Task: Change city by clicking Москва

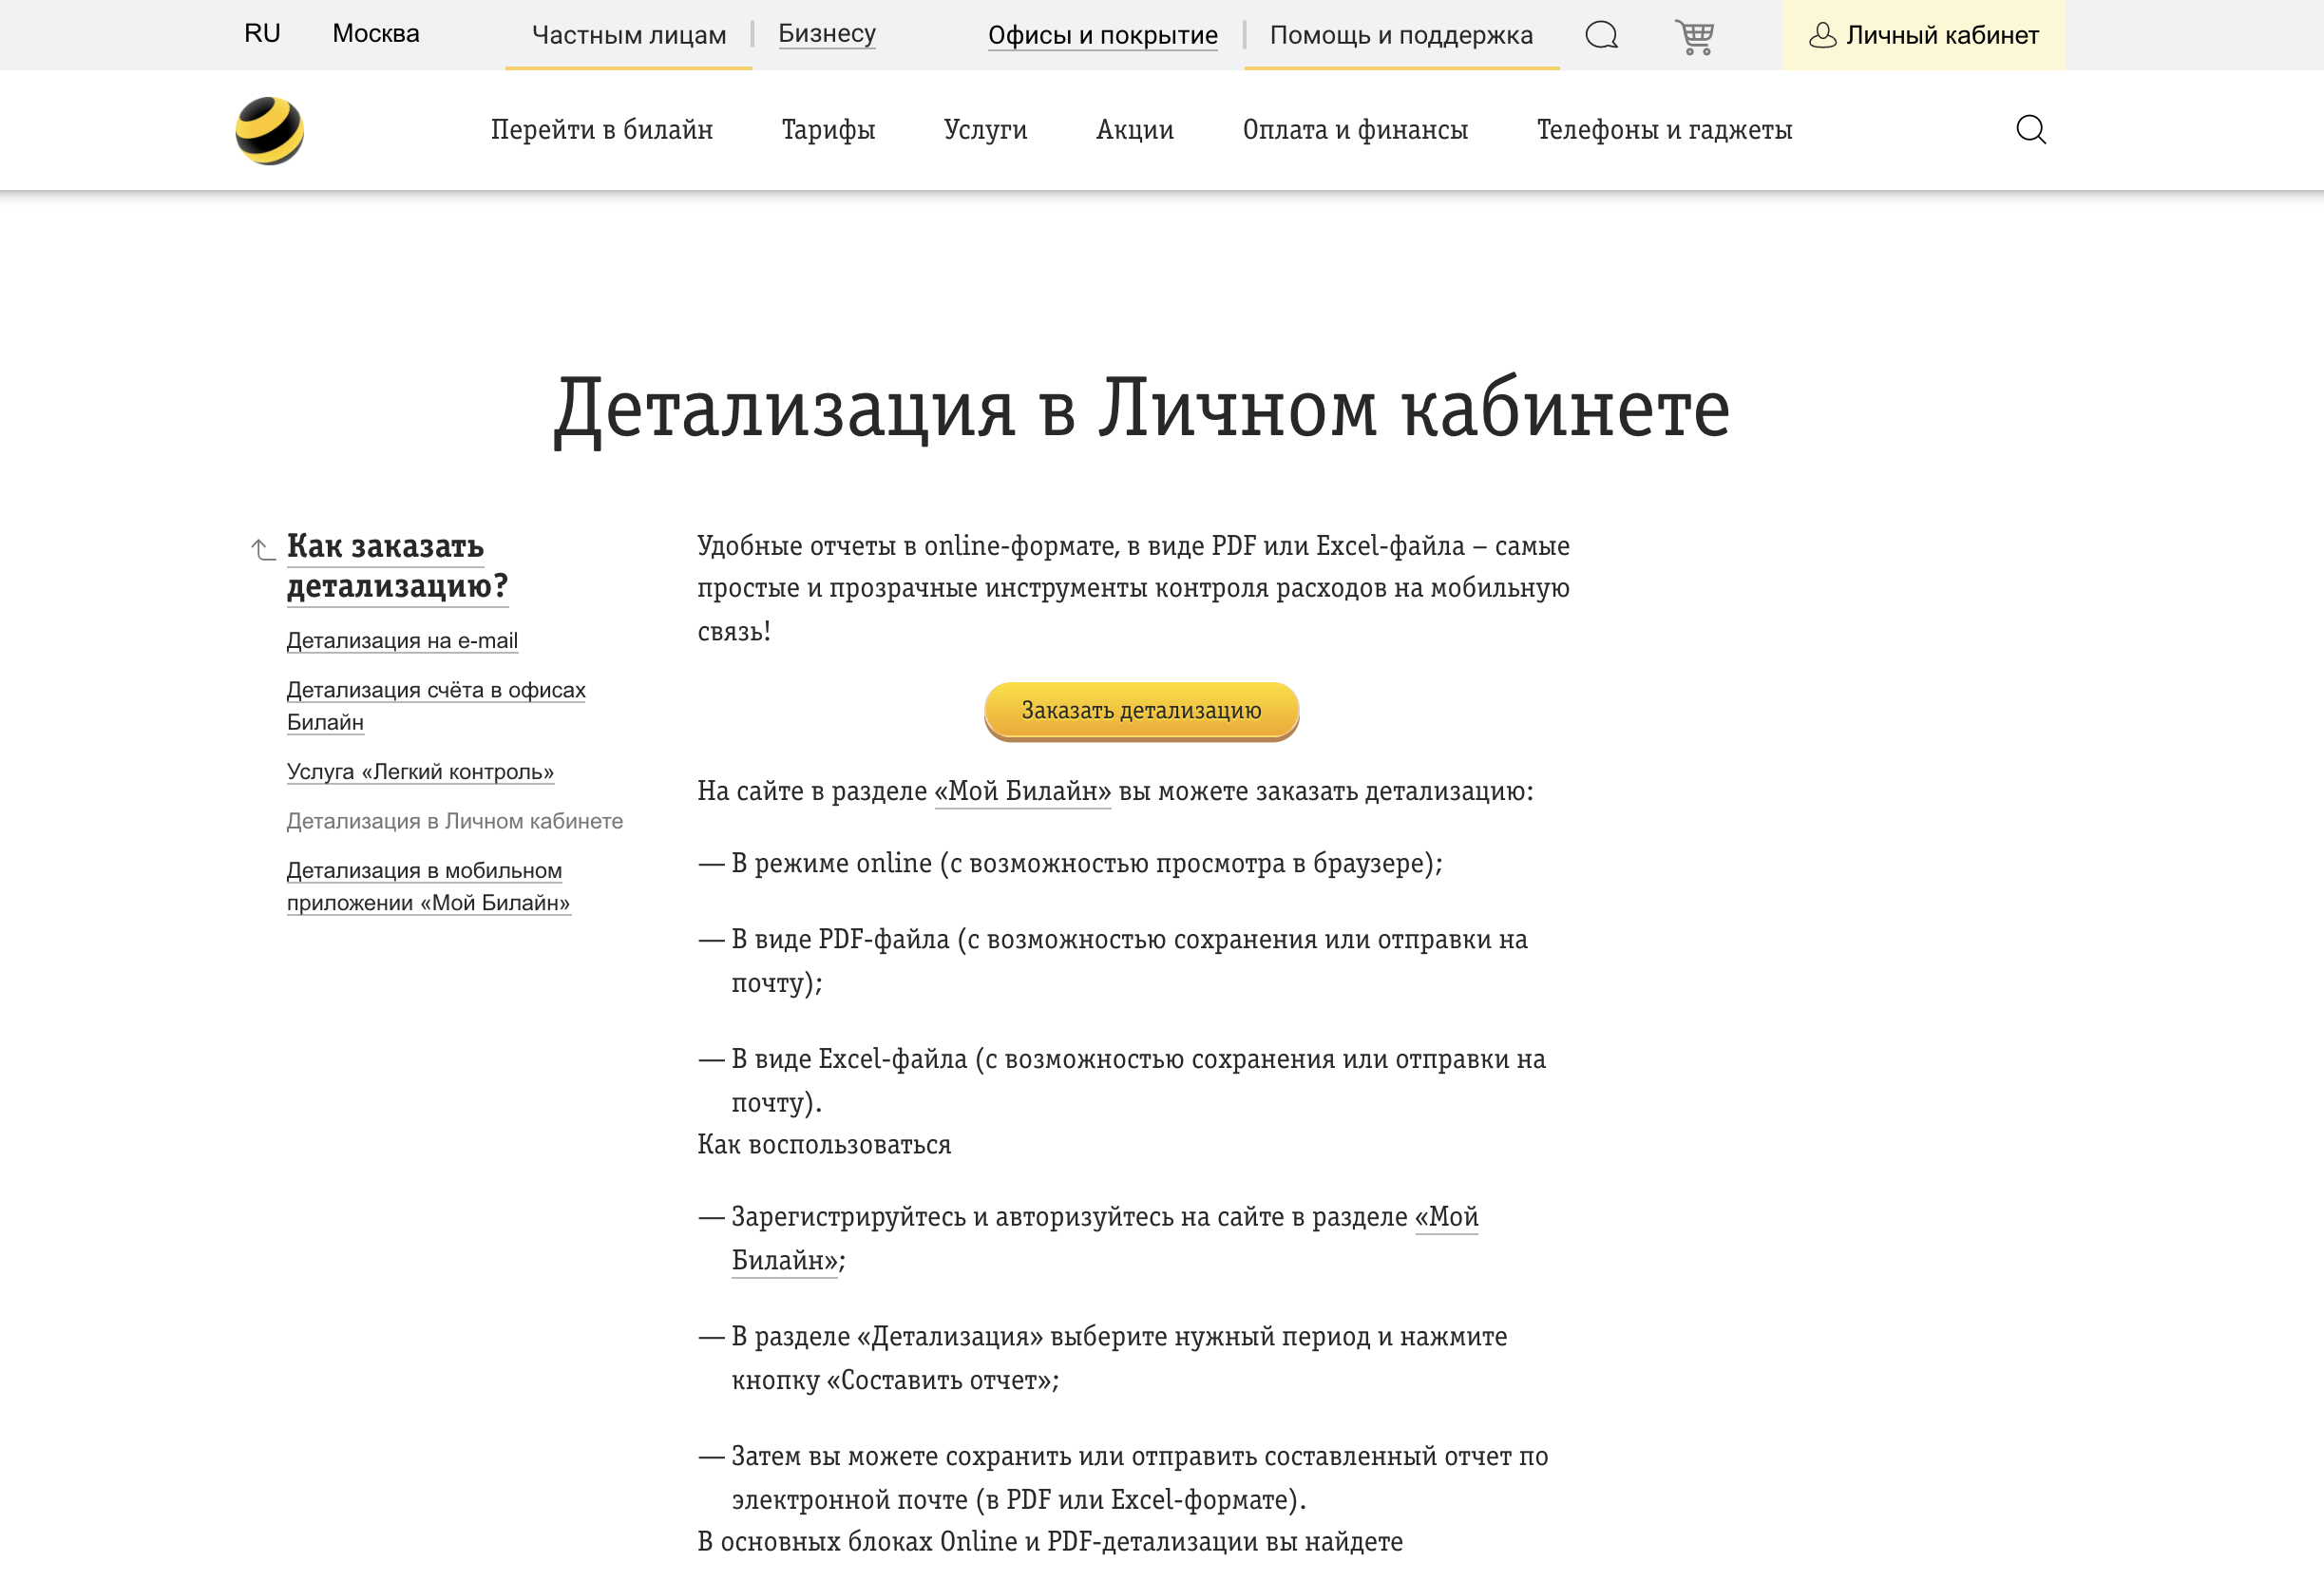Action: pyautogui.click(x=375, y=32)
